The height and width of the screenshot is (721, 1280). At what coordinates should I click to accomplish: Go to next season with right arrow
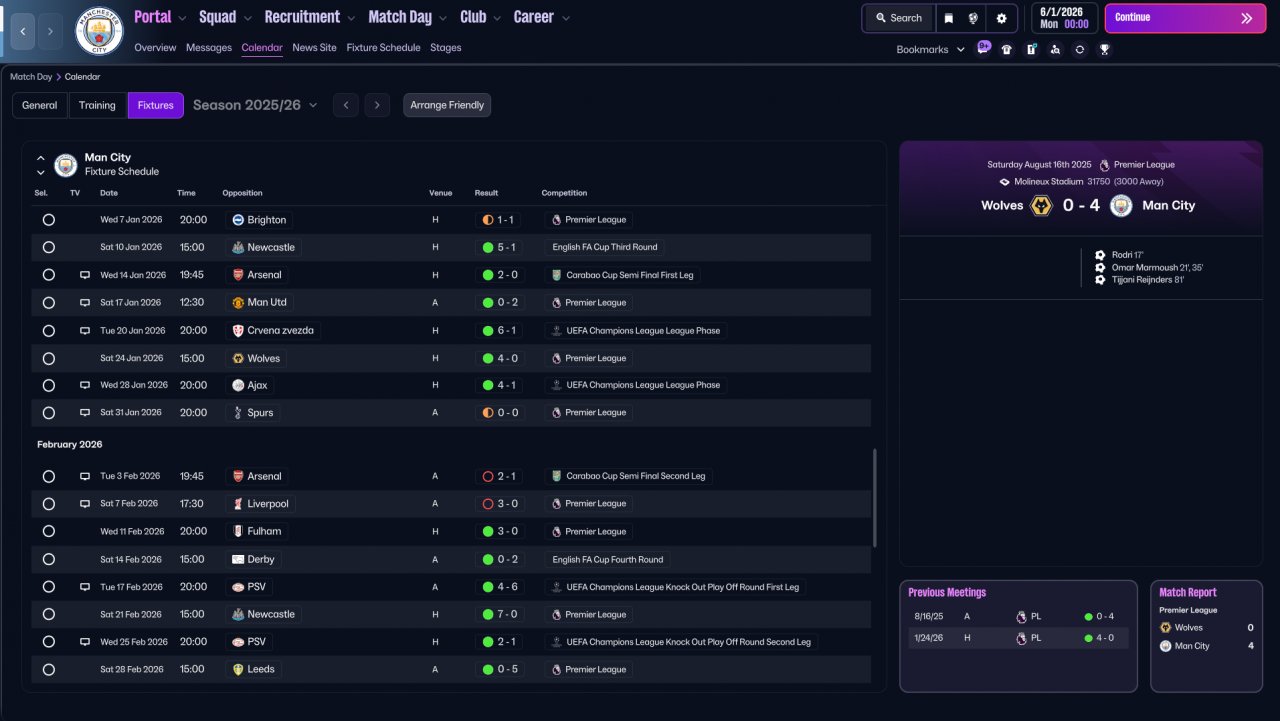(377, 105)
